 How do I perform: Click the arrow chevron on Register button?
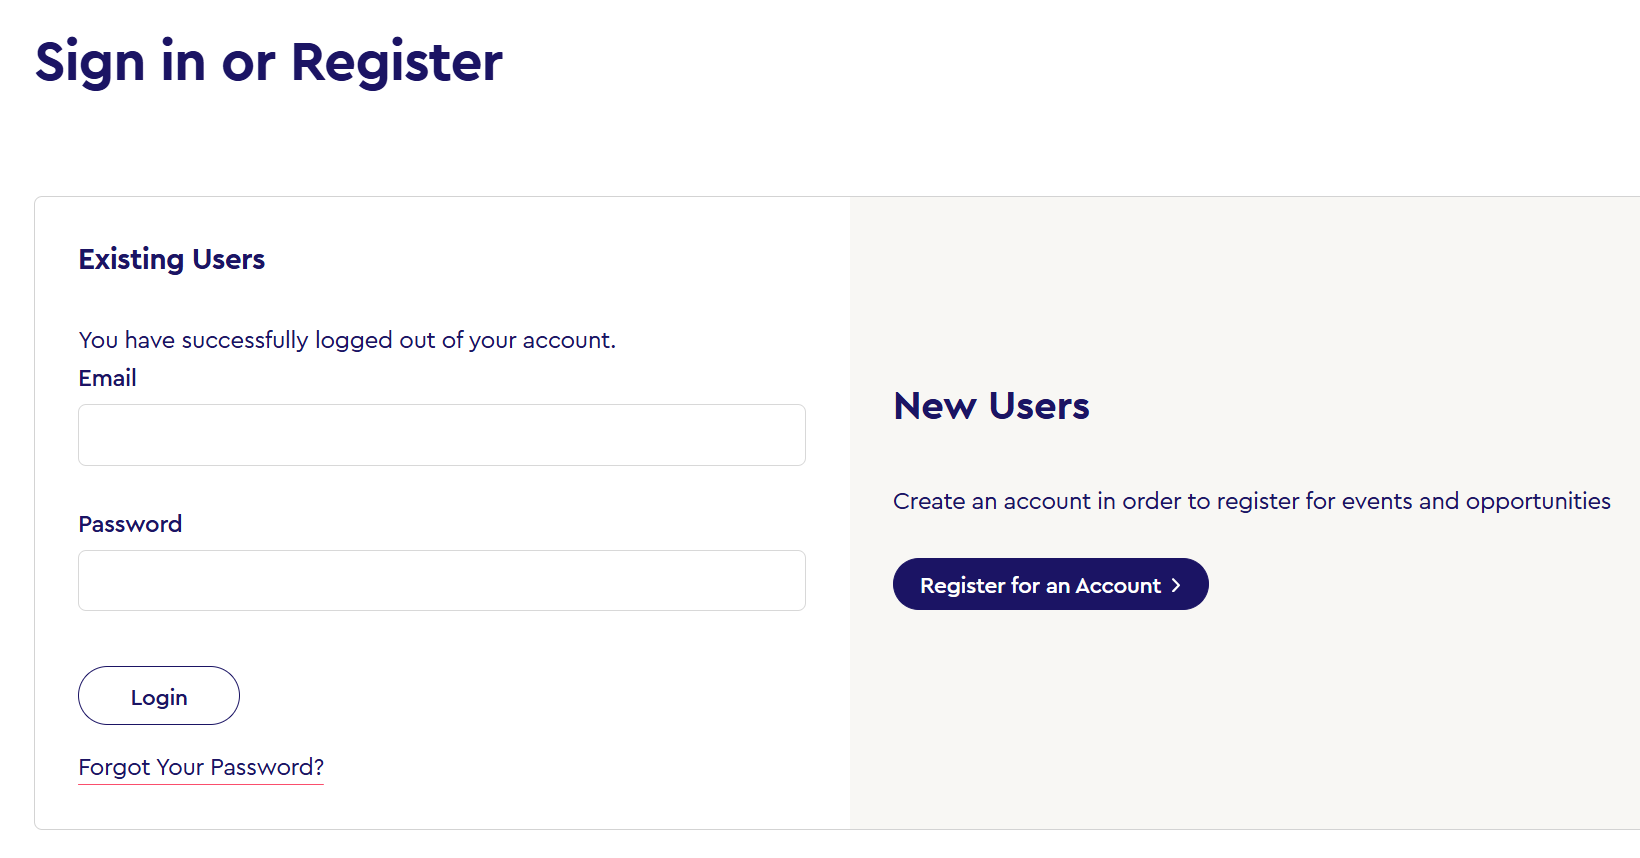coord(1176,585)
